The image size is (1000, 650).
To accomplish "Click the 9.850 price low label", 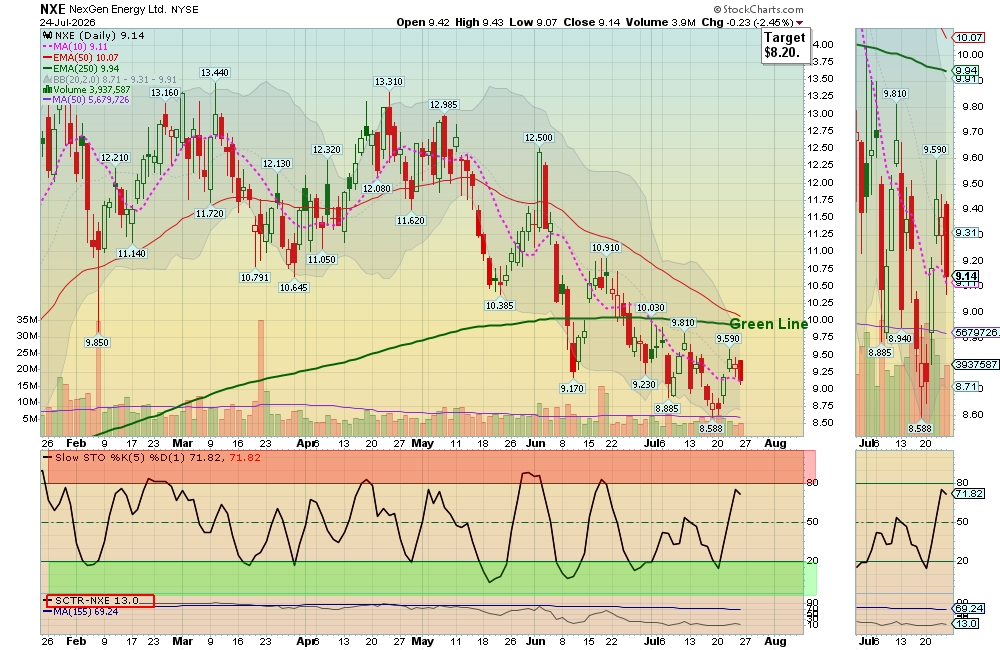I will point(97,343).
